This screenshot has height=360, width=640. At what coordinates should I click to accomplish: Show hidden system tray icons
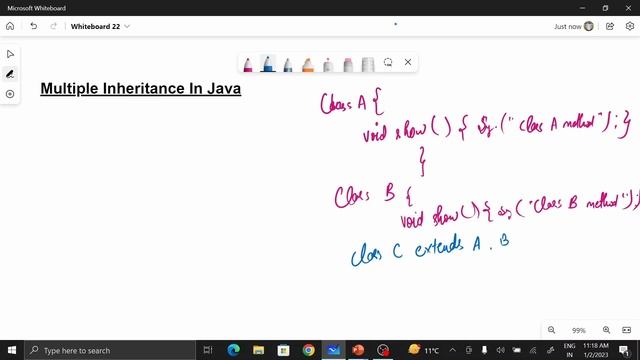tap(452, 350)
